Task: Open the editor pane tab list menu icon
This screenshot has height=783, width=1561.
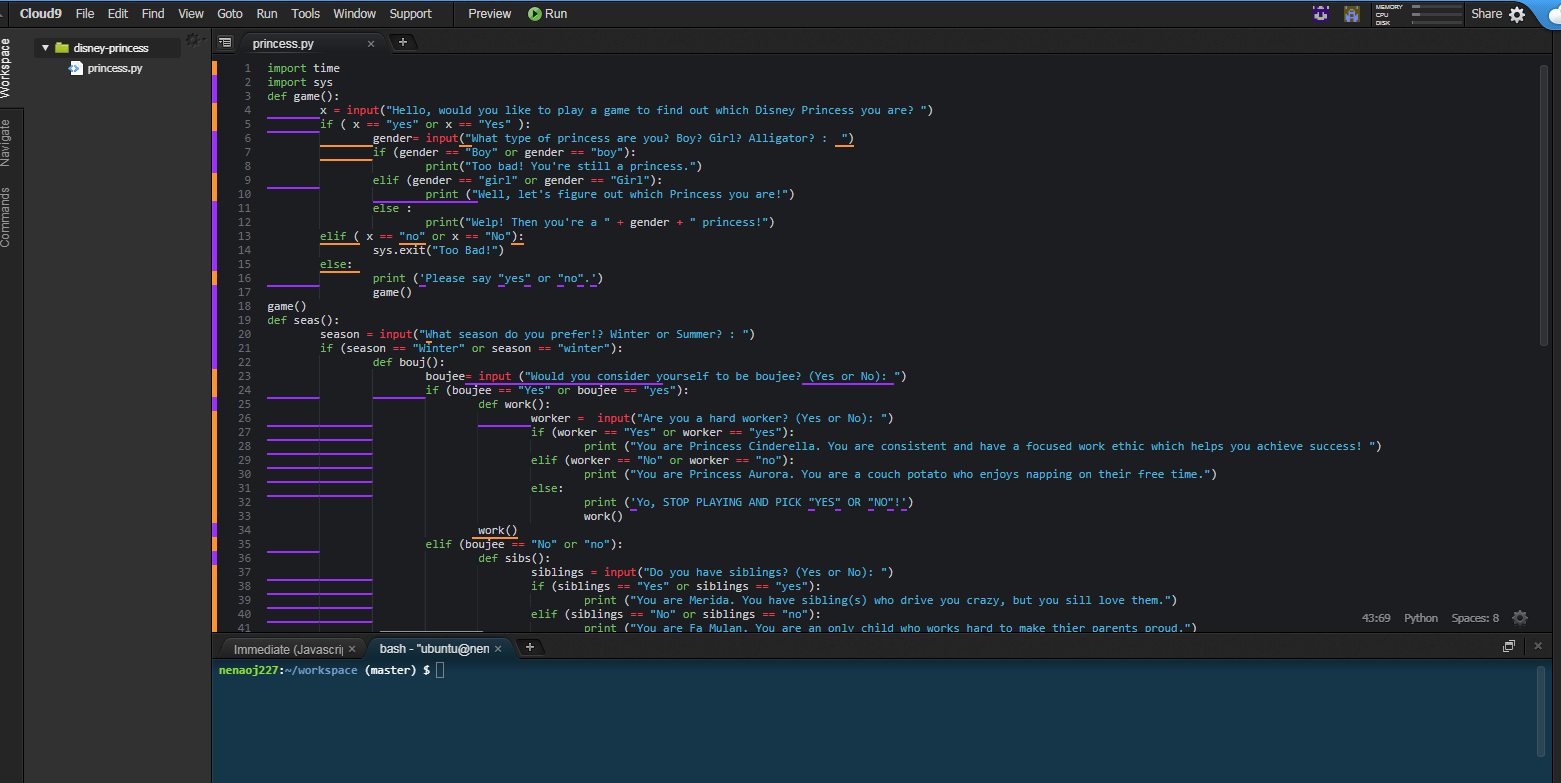Action: tap(225, 42)
